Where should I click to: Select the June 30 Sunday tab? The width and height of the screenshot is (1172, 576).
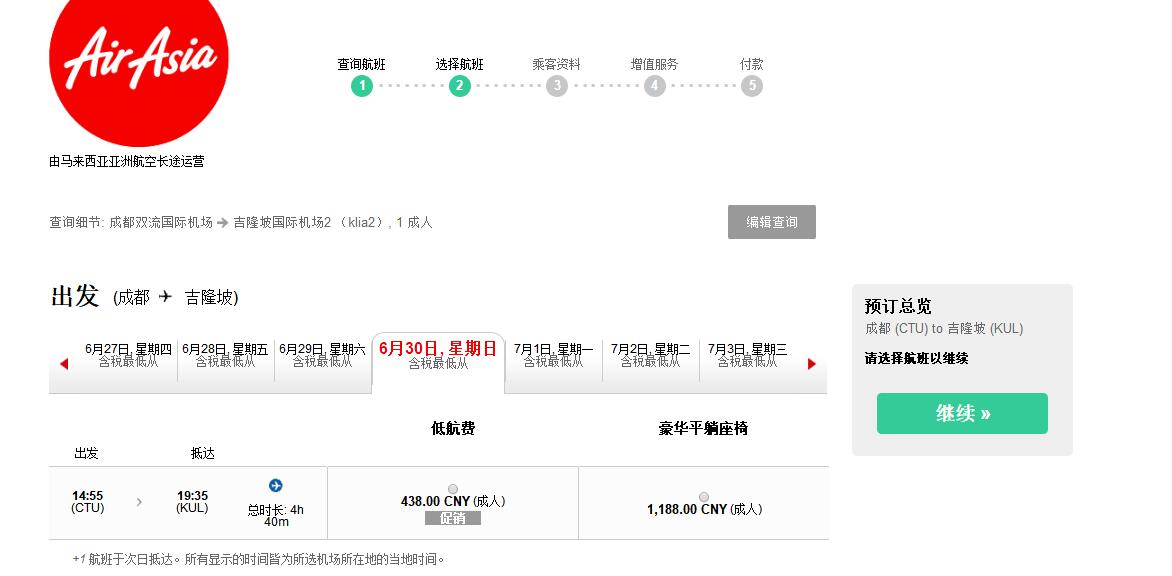pyautogui.click(x=438, y=355)
